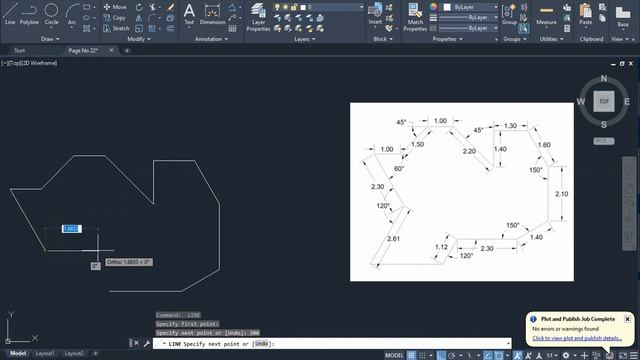Select the Line draw tool

[x=10, y=13]
